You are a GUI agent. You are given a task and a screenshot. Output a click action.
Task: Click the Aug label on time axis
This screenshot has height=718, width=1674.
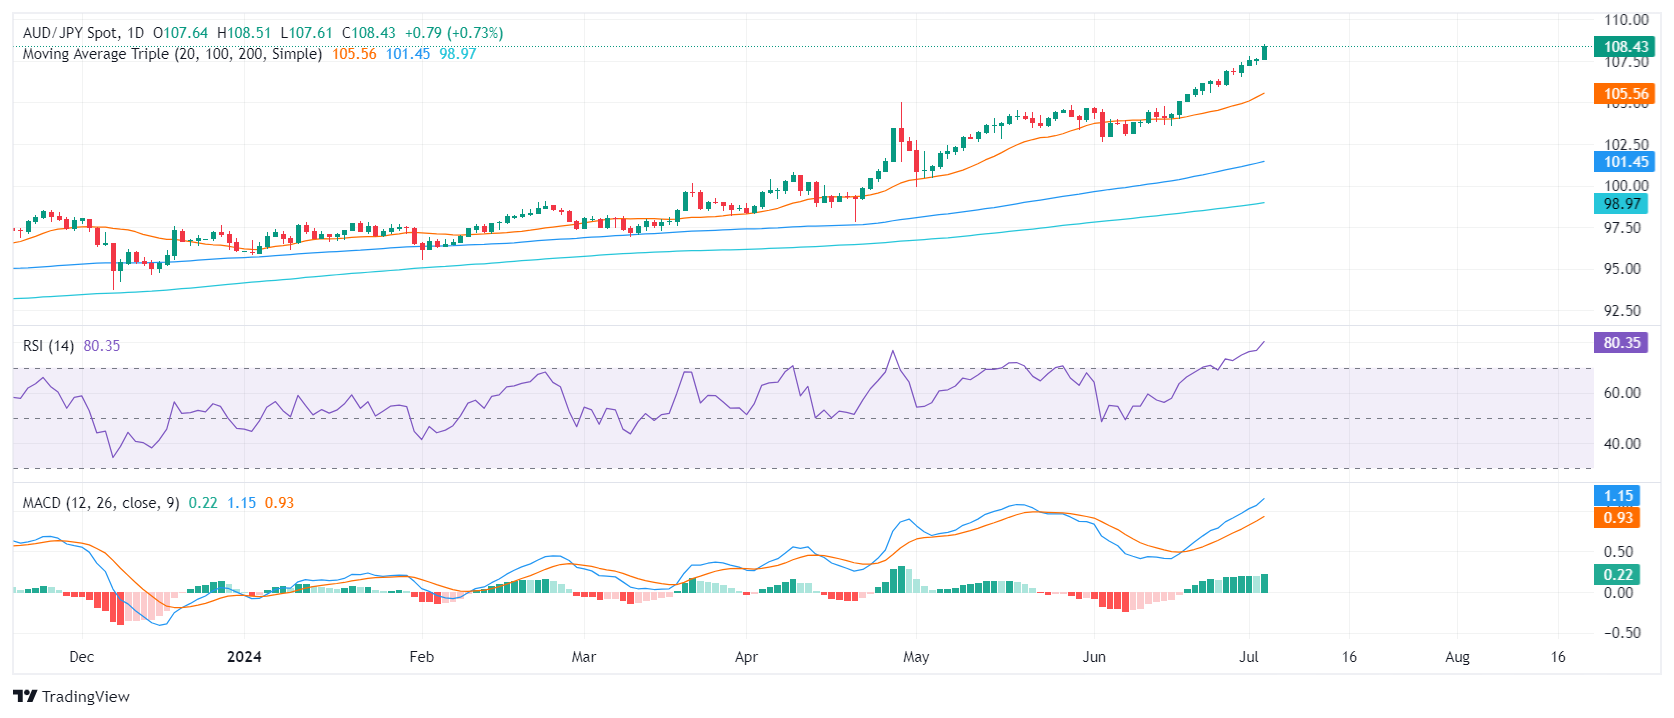[x=1457, y=657]
